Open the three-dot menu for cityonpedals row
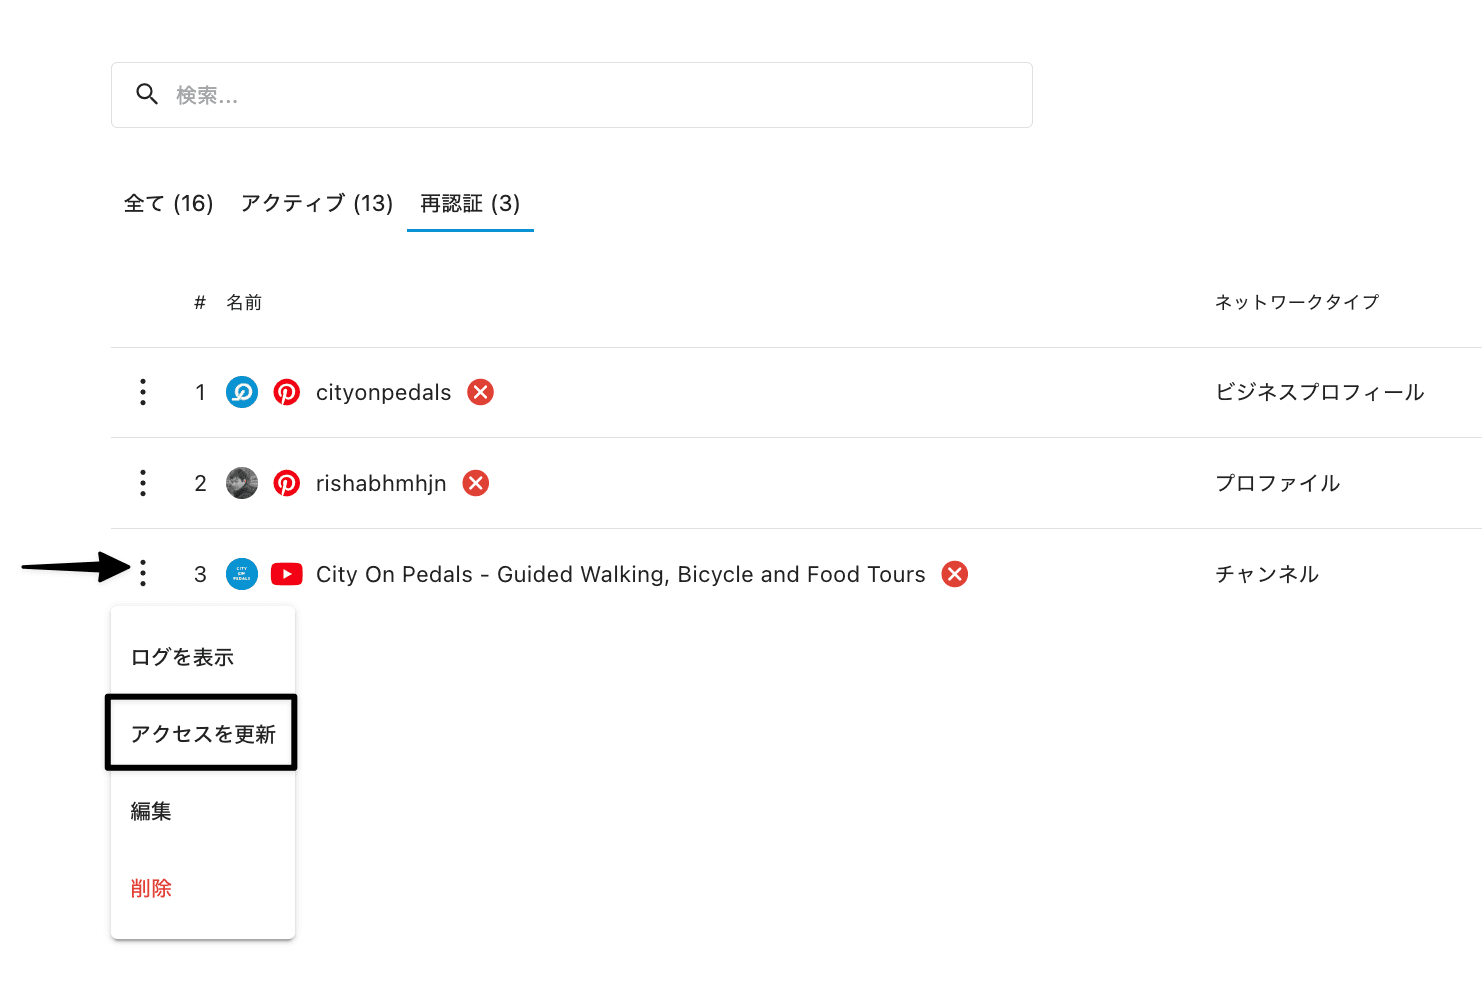 pyautogui.click(x=143, y=392)
